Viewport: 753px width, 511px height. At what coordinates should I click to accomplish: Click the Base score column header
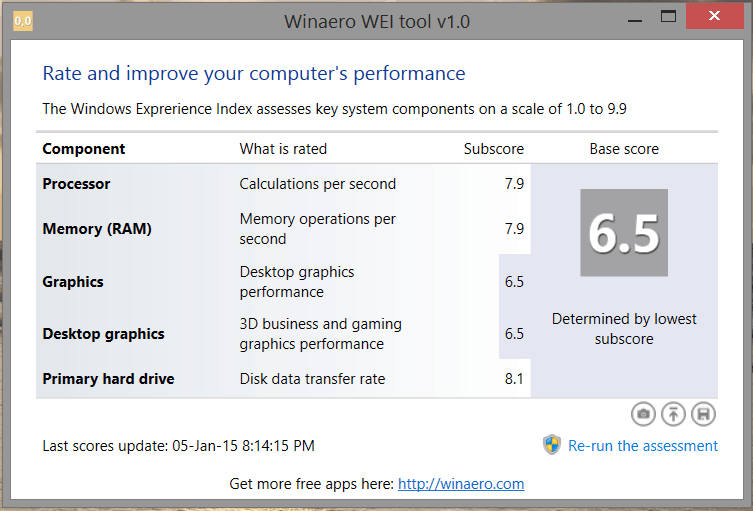(624, 149)
